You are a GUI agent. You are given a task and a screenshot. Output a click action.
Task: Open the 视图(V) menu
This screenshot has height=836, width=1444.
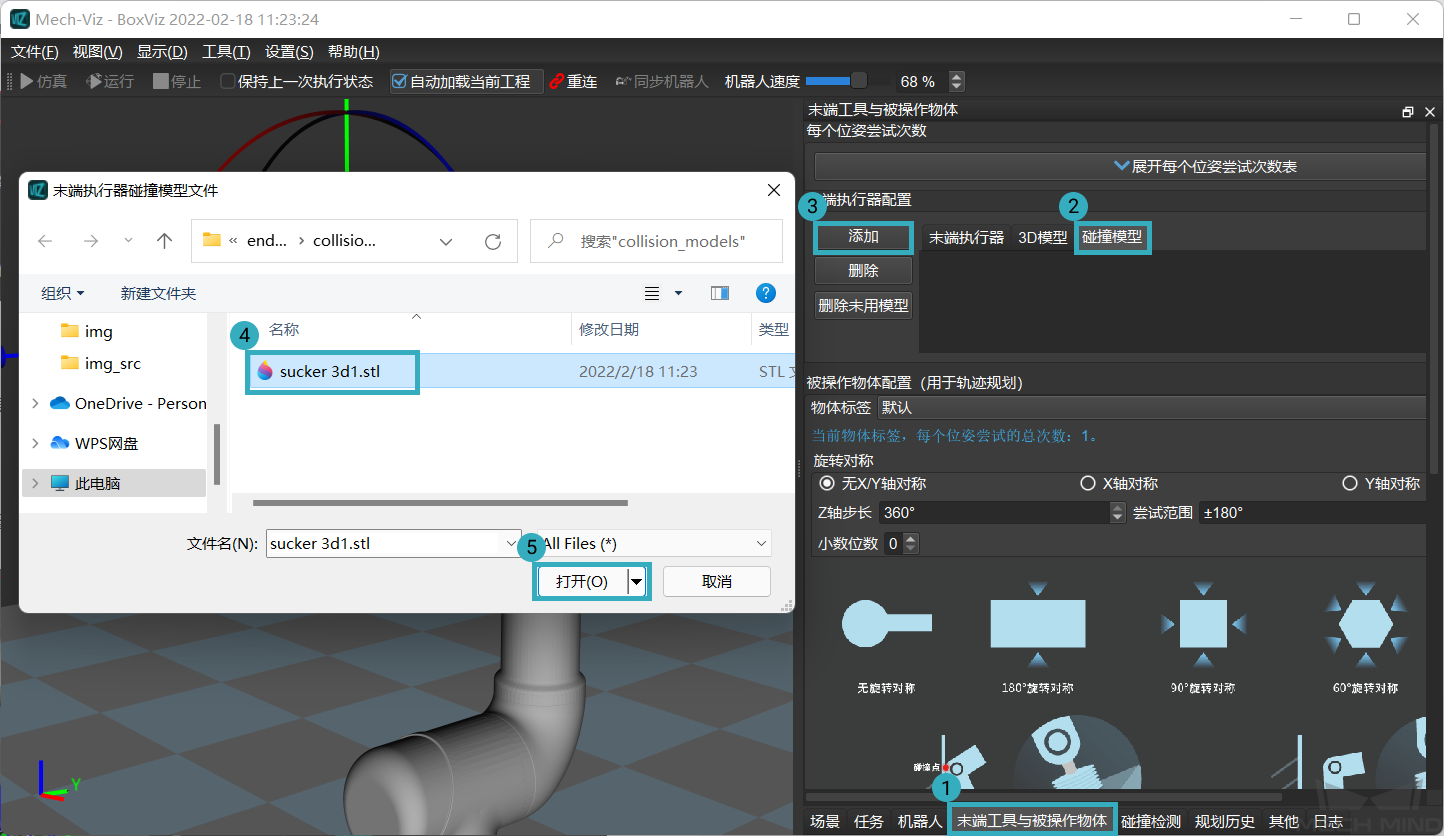tap(97, 52)
